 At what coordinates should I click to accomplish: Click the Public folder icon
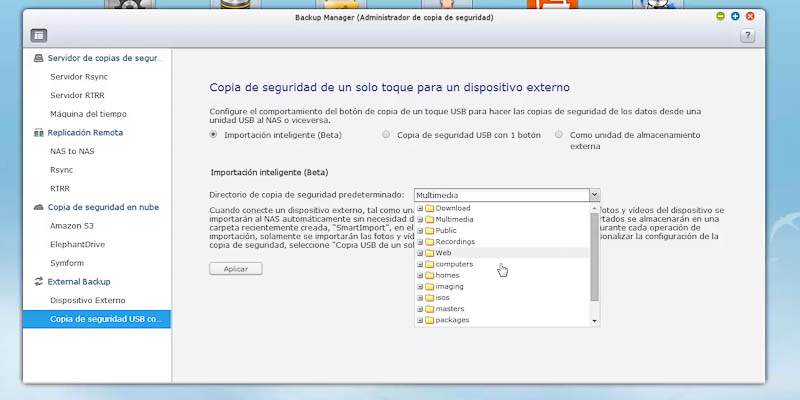click(x=429, y=231)
